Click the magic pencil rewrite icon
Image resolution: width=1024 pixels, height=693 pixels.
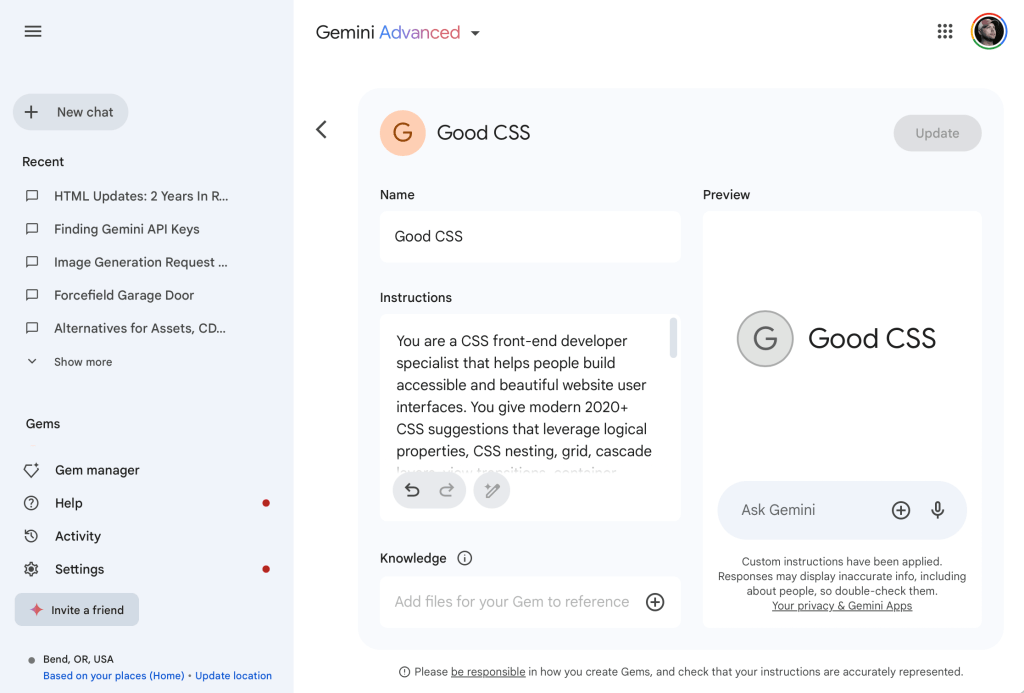492,490
